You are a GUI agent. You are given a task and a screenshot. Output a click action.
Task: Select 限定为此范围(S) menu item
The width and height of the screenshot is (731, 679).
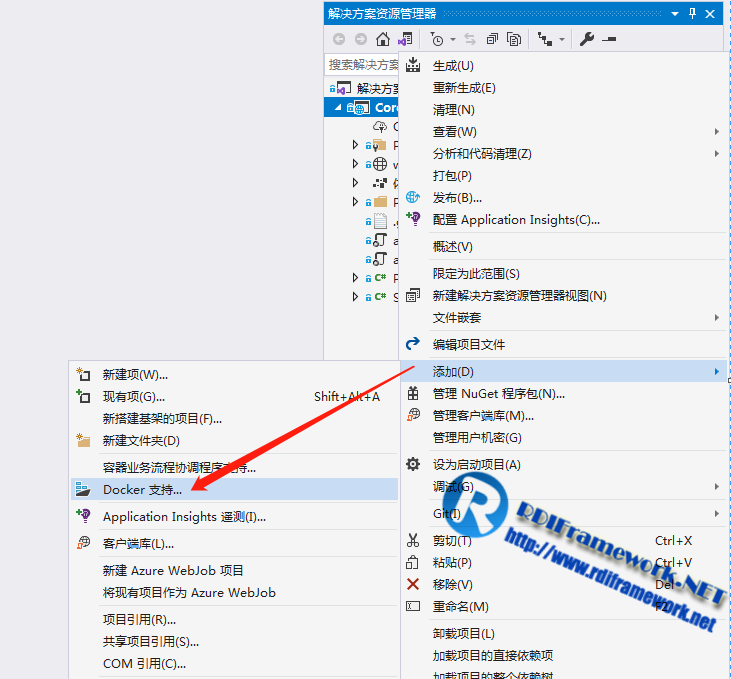(x=562, y=273)
